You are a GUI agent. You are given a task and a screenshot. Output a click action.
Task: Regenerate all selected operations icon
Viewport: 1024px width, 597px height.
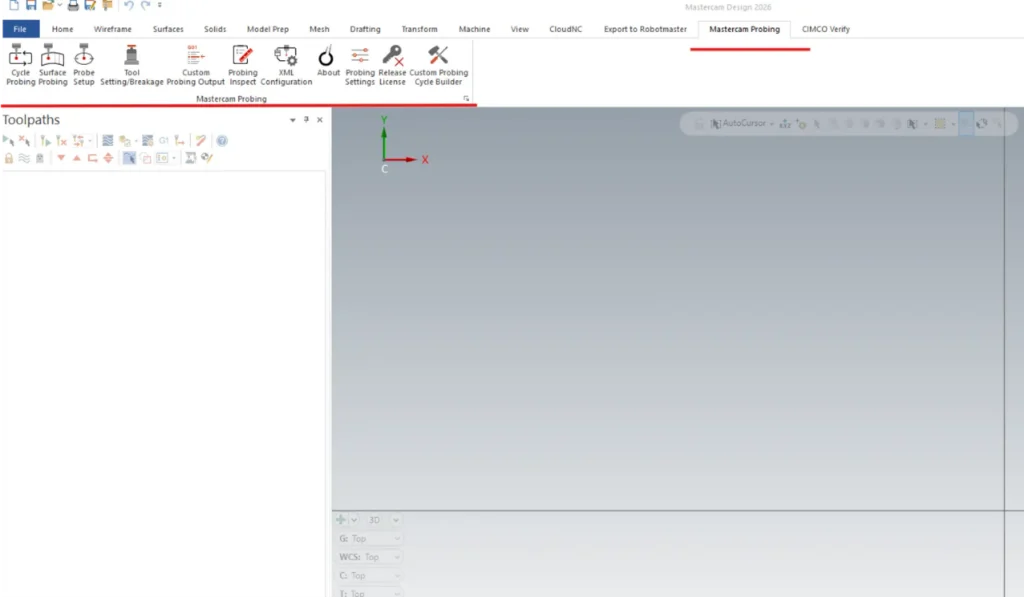(45, 140)
